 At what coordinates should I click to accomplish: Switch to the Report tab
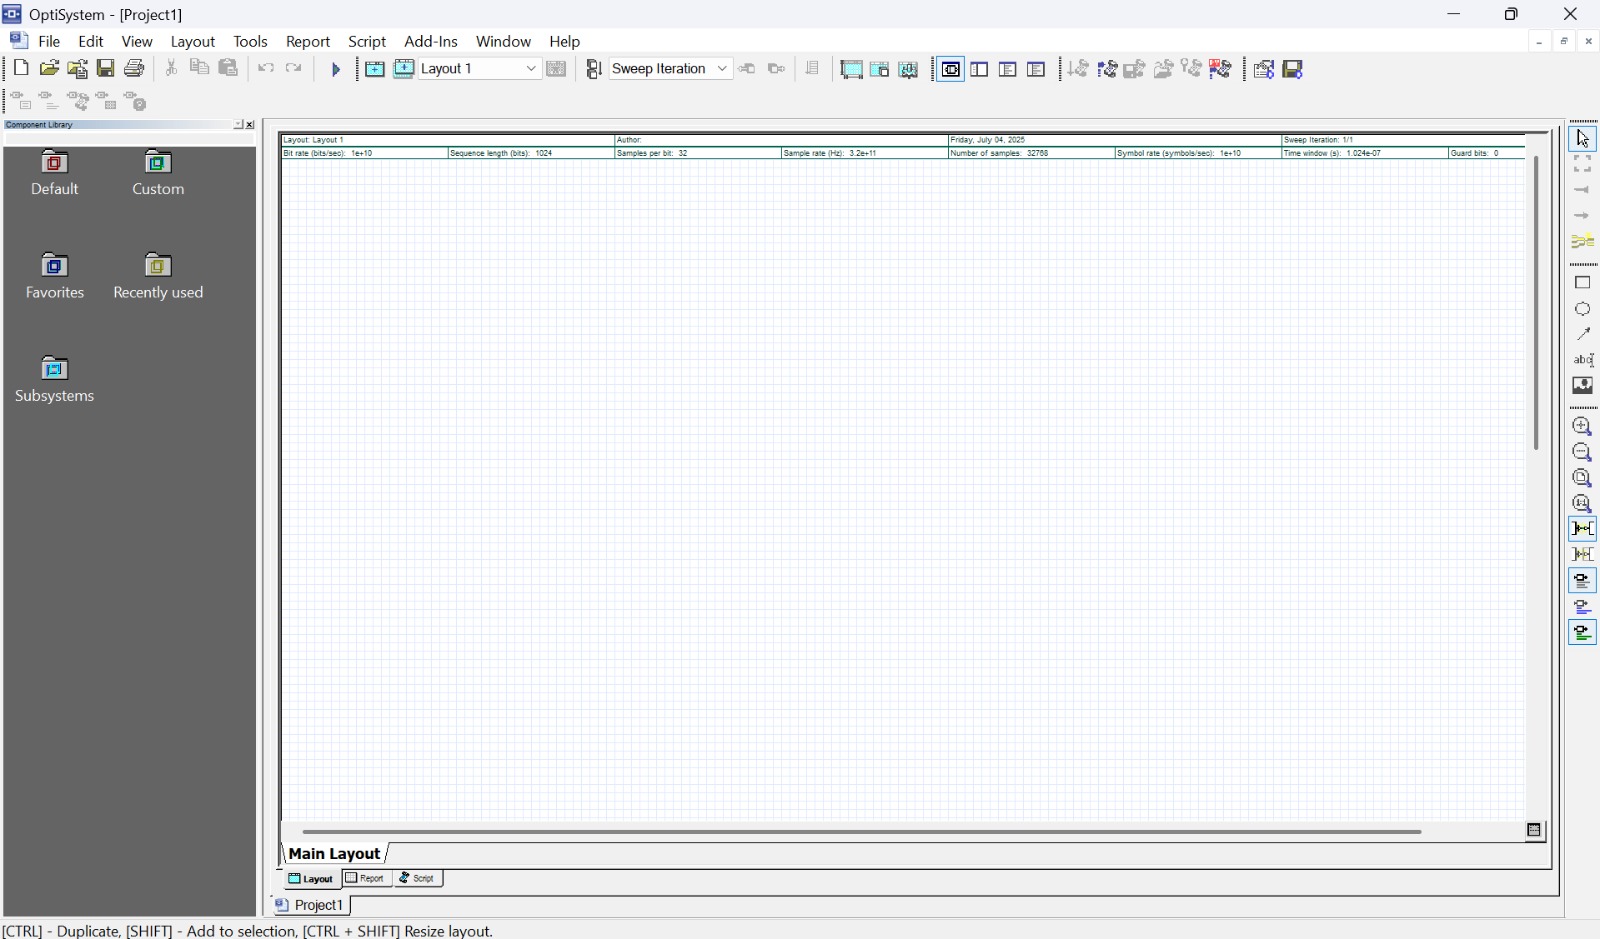click(x=366, y=879)
